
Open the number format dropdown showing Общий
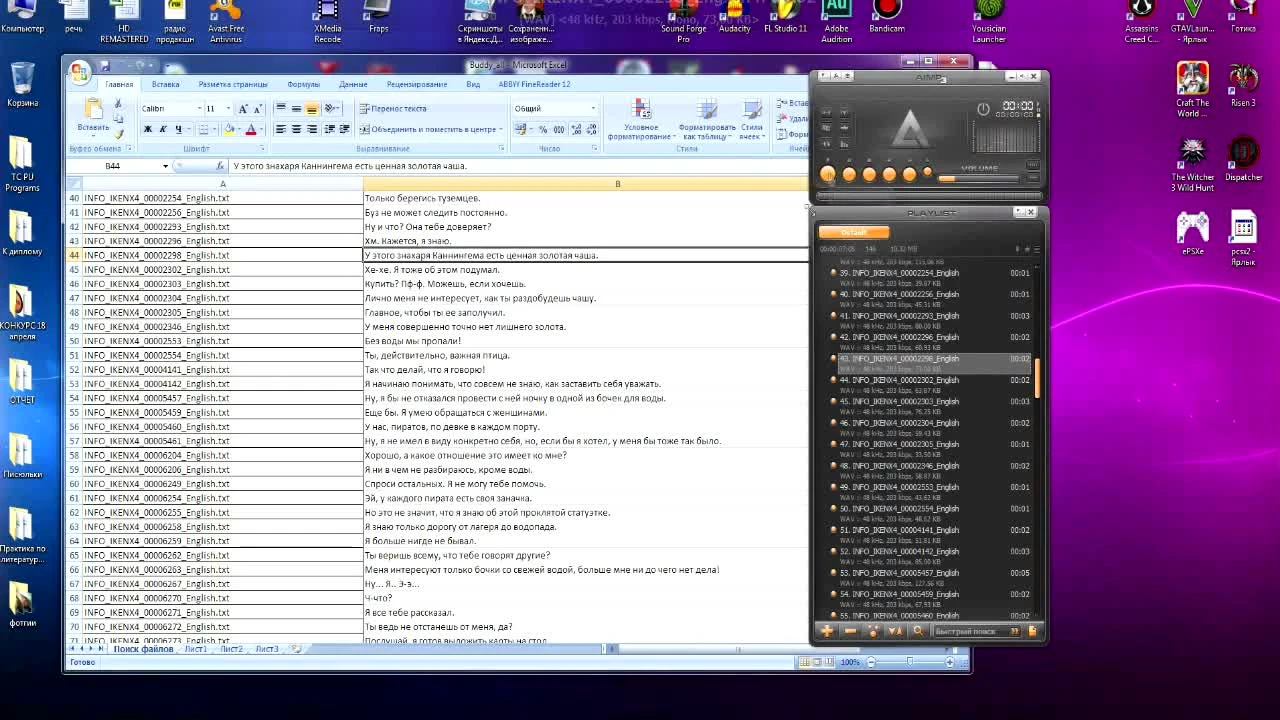click(592, 108)
